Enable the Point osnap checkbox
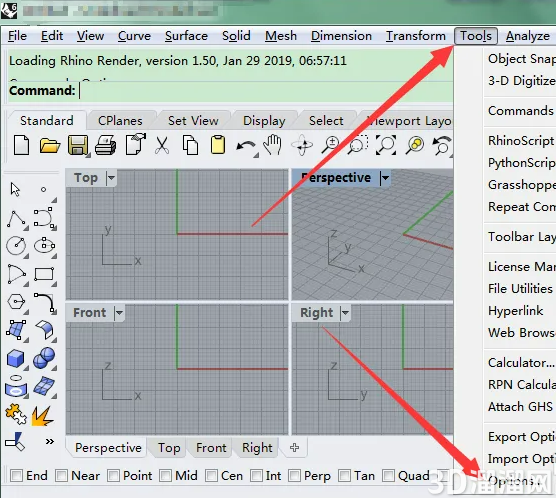 click(x=113, y=476)
